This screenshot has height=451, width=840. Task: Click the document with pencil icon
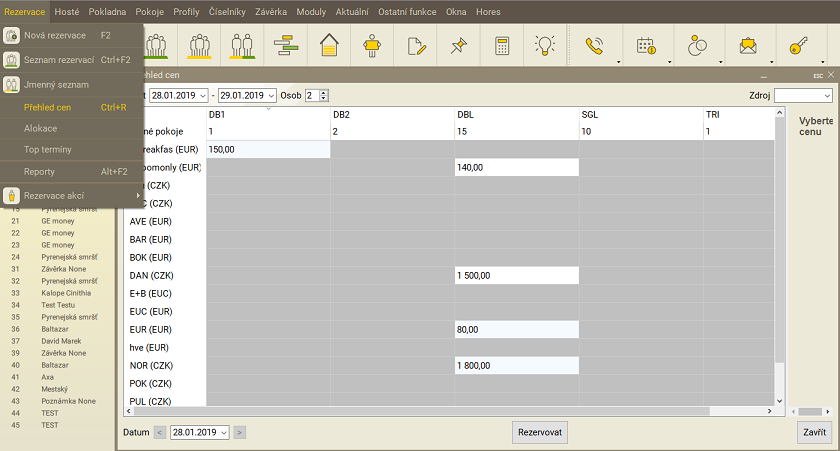(416, 46)
